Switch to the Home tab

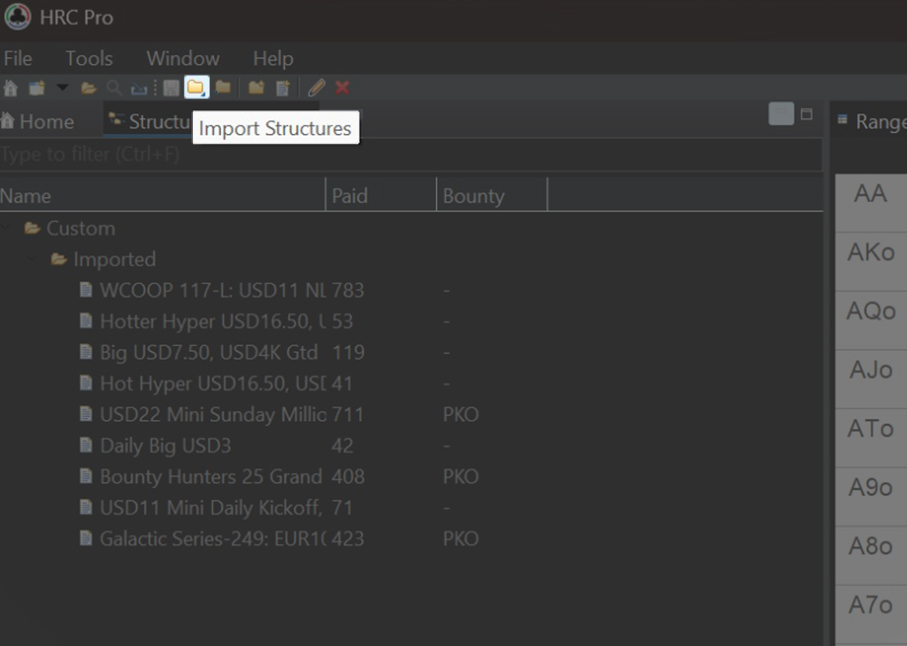coord(38,121)
